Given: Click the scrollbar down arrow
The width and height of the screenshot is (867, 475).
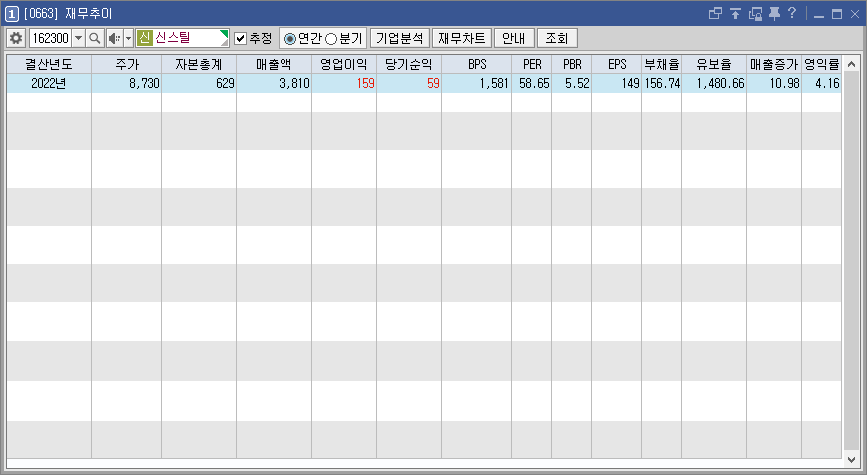Looking at the screenshot, I should 852,460.
